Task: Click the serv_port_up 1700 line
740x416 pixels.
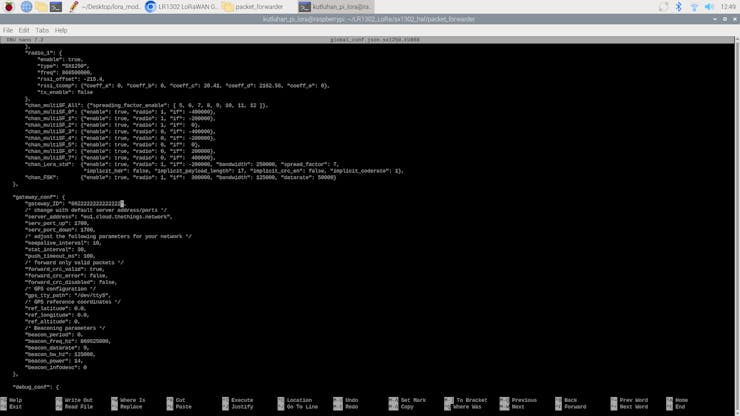Action: click(x=57, y=223)
